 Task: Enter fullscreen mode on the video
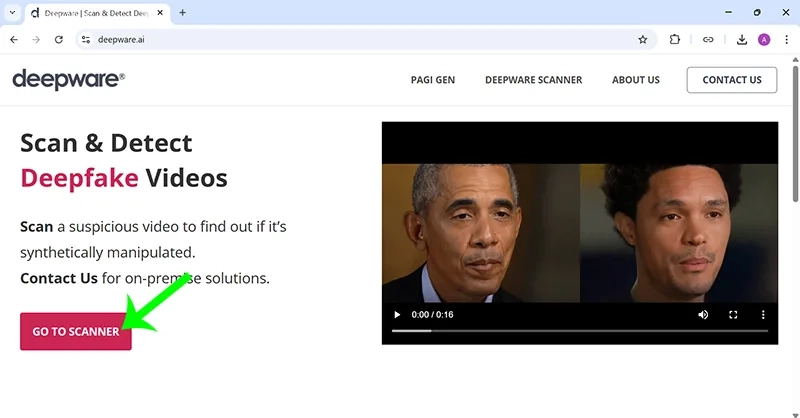point(733,314)
